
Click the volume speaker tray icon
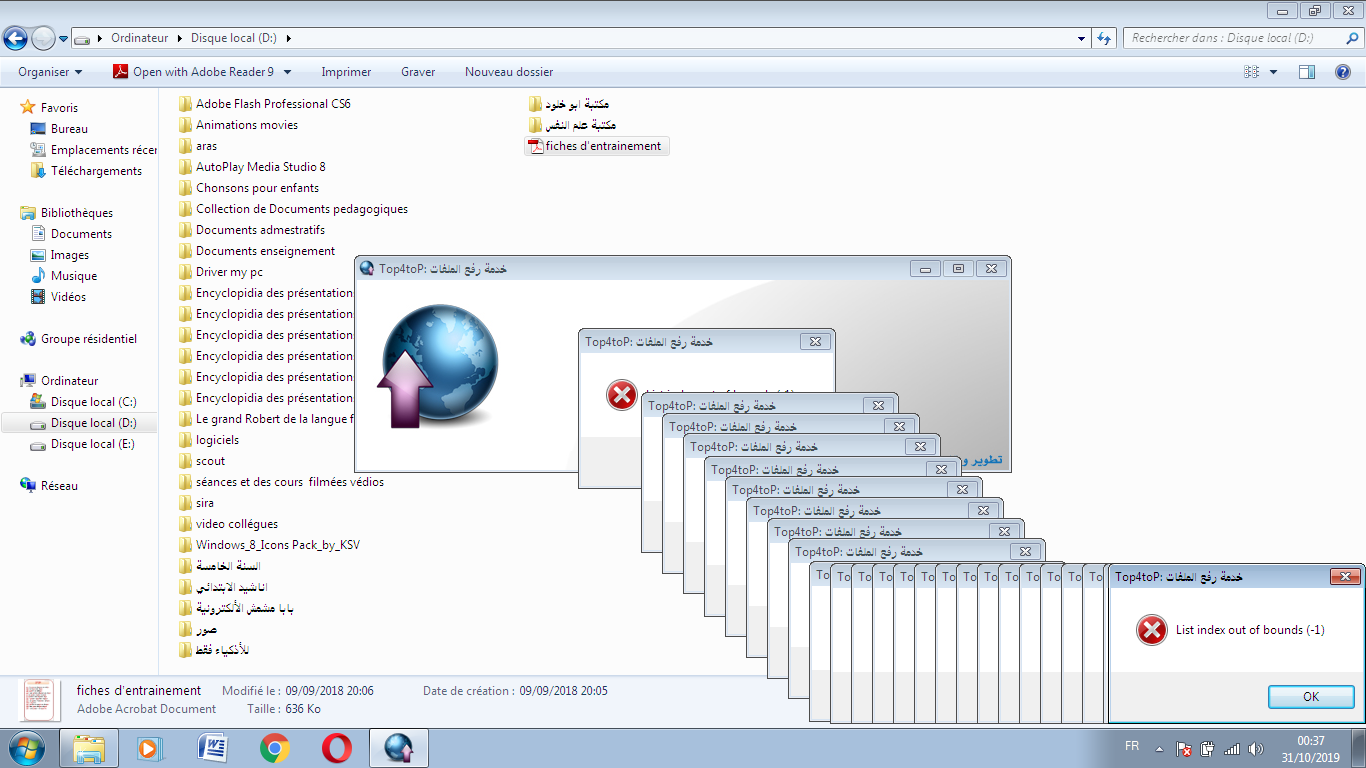coord(1256,748)
